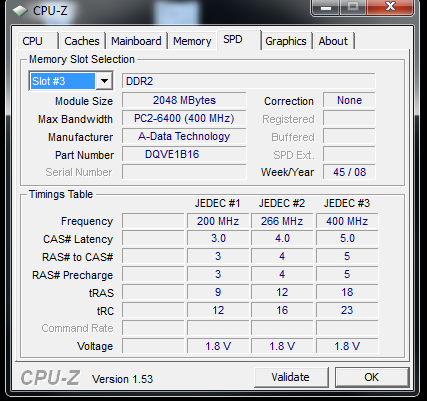Open the About tab
The height and width of the screenshot is (401, 427).
pyautogui.click(x=333, y=41)
